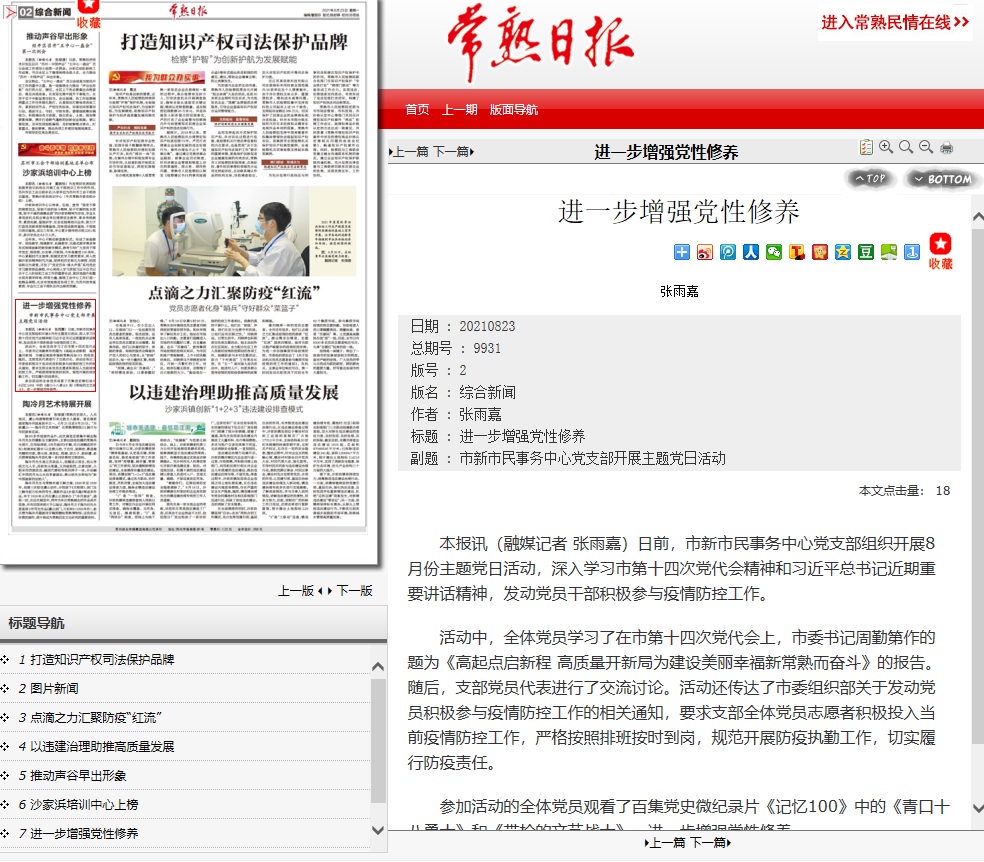Jump to page BOTTOM button
This screenshot has height=862, width=984.
coord(943,179)
